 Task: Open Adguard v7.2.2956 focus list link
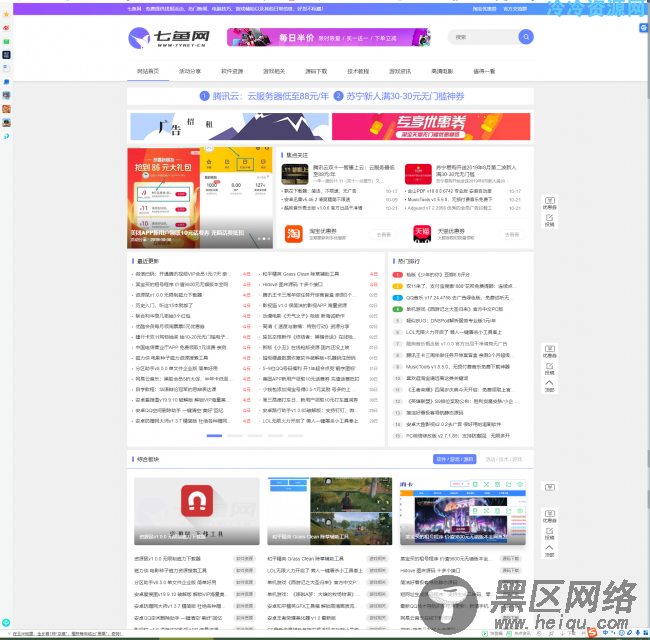449,208
